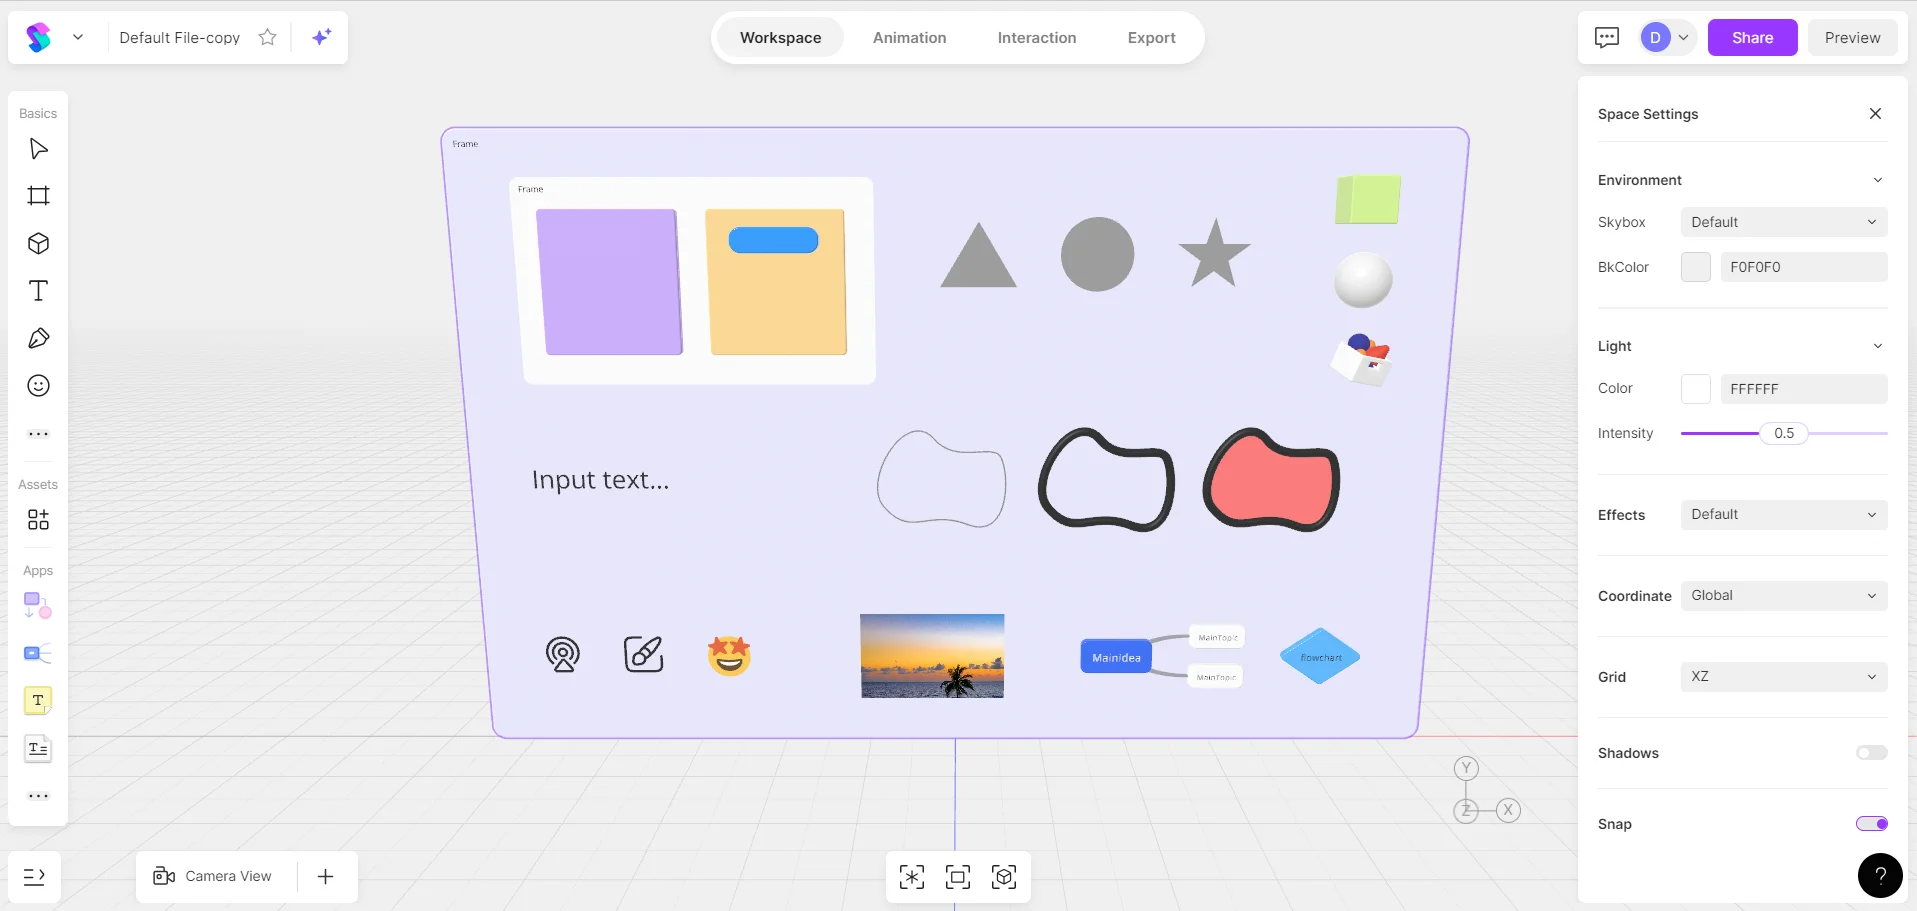Select the Input text... text object

click(601, 480)
